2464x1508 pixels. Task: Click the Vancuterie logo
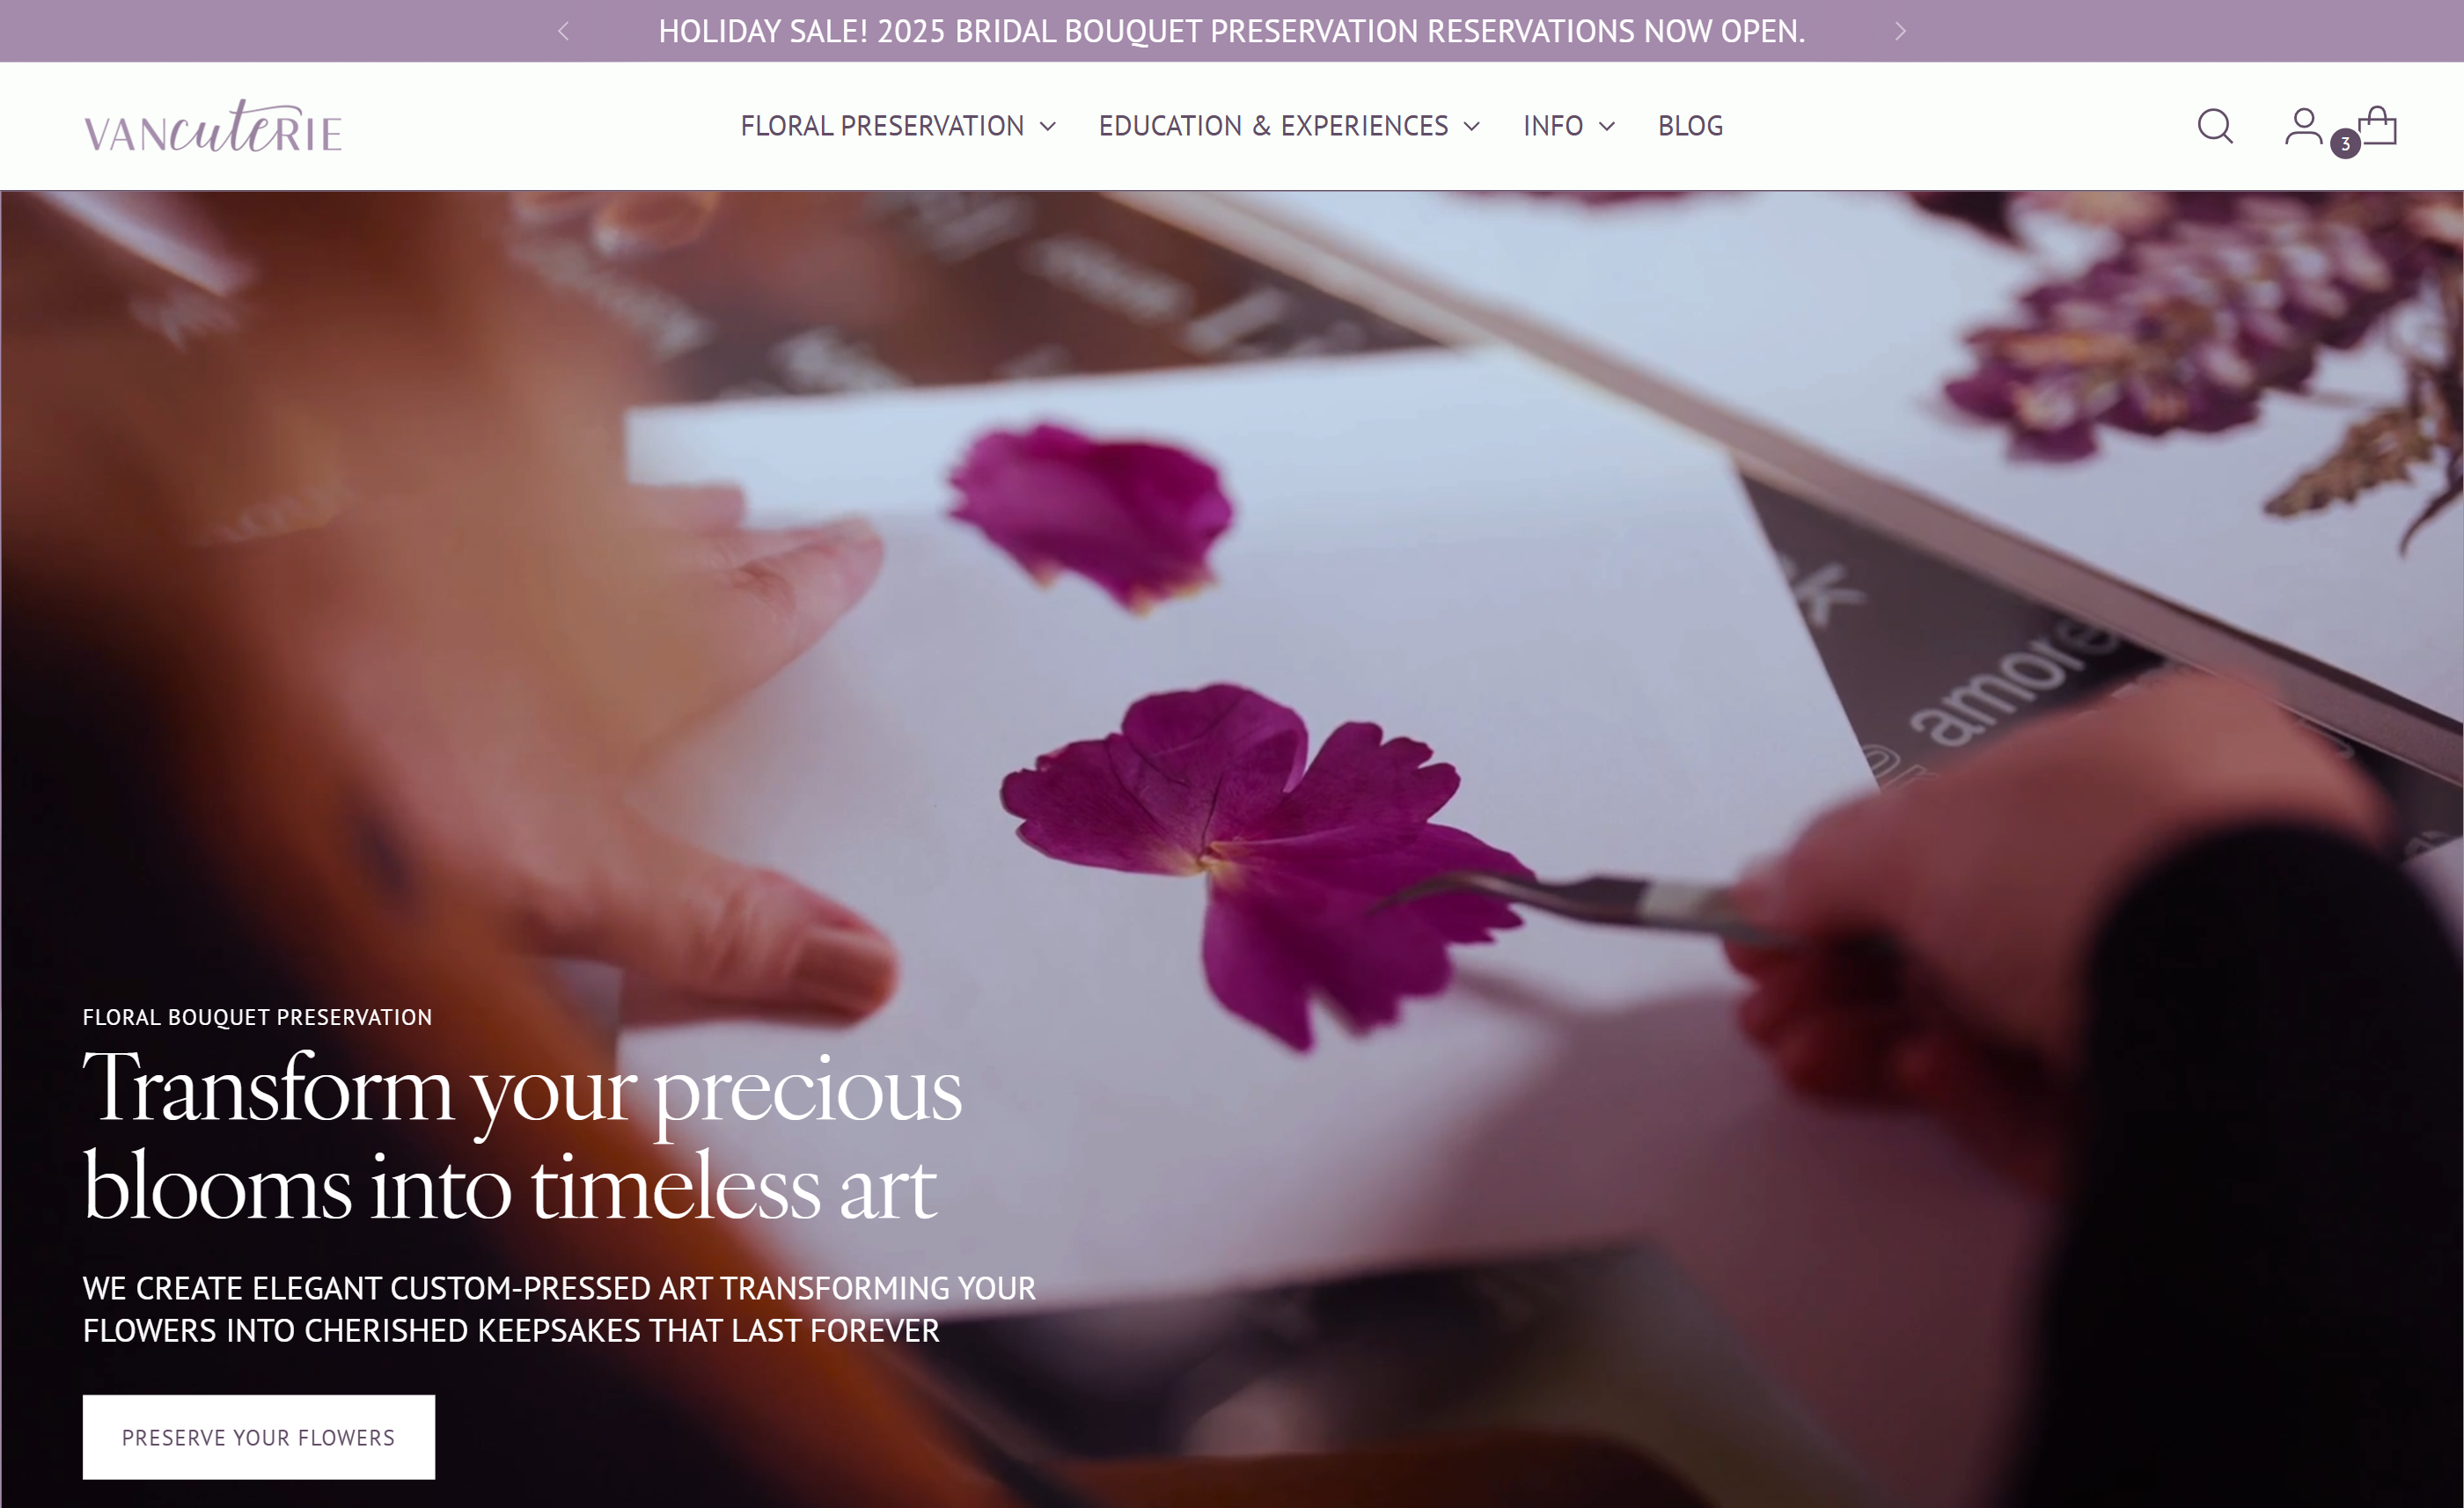213,126
